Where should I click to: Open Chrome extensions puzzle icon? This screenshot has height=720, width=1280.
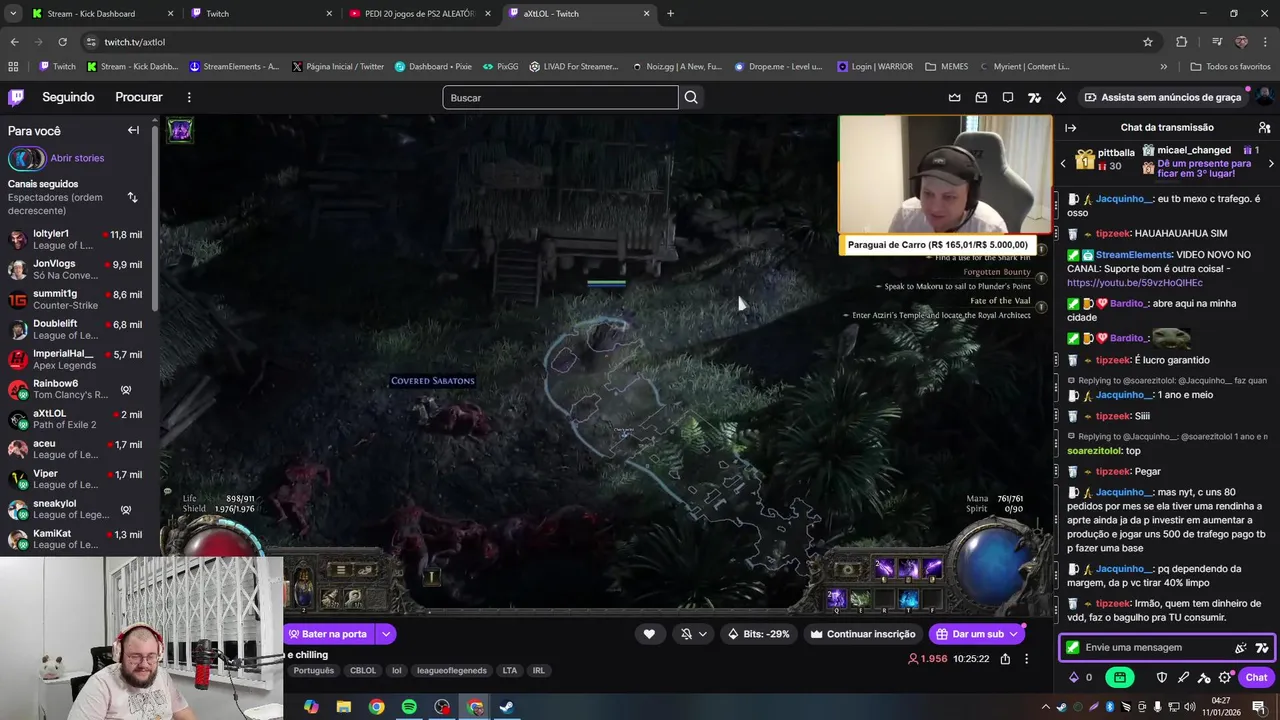pos(1181,42)
